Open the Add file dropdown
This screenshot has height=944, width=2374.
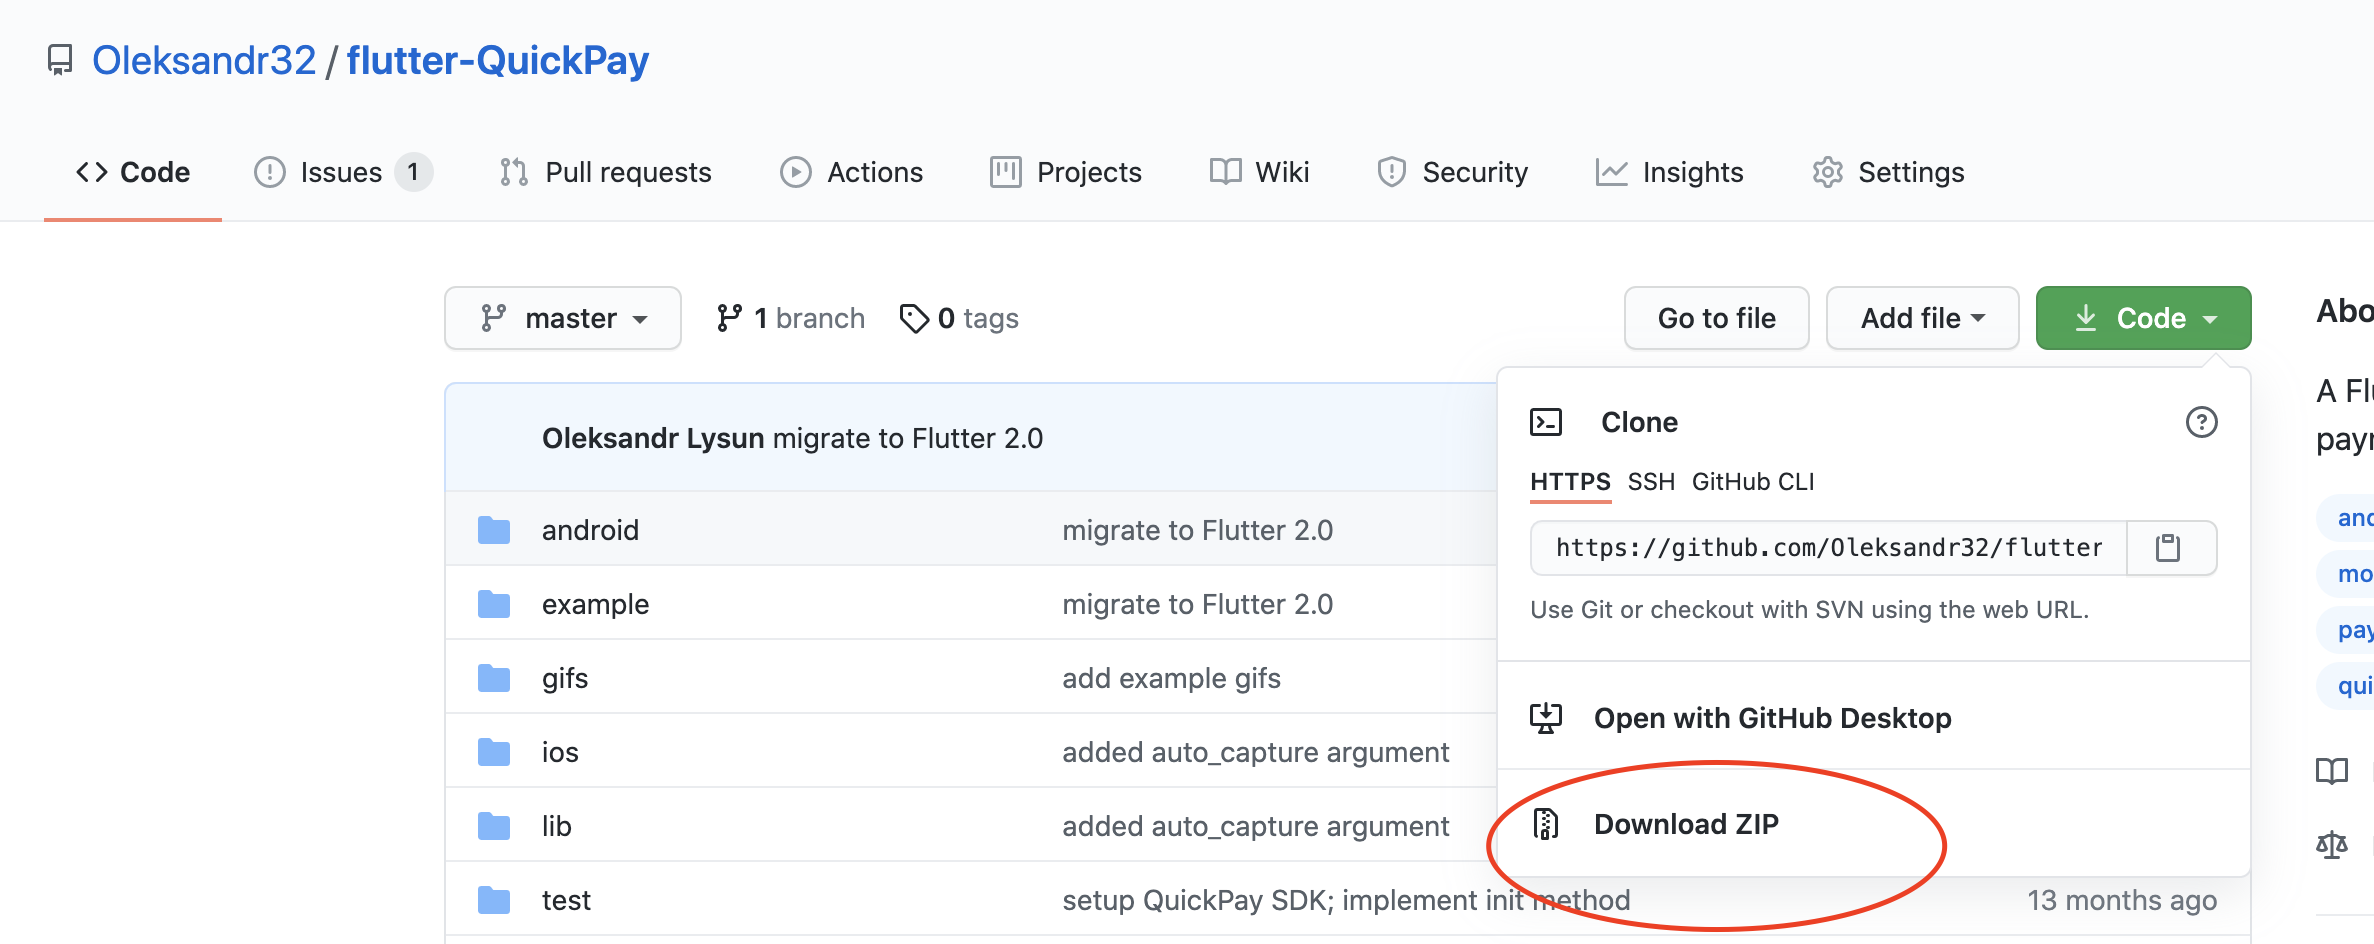click(x=1921, y=317)
